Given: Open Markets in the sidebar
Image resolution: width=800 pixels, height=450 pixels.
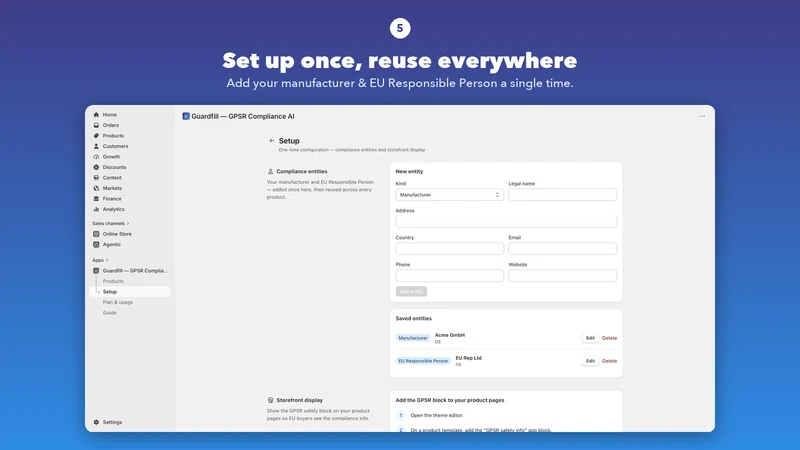Looking at the screenshot, I should point(112,188).
